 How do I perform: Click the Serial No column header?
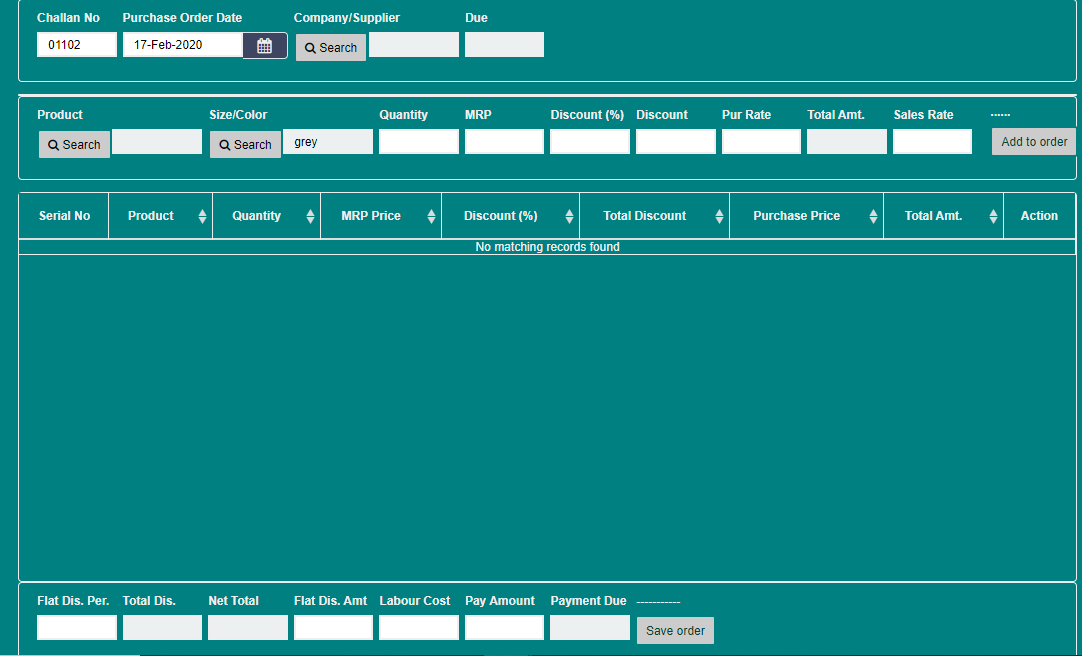point(64,216)
